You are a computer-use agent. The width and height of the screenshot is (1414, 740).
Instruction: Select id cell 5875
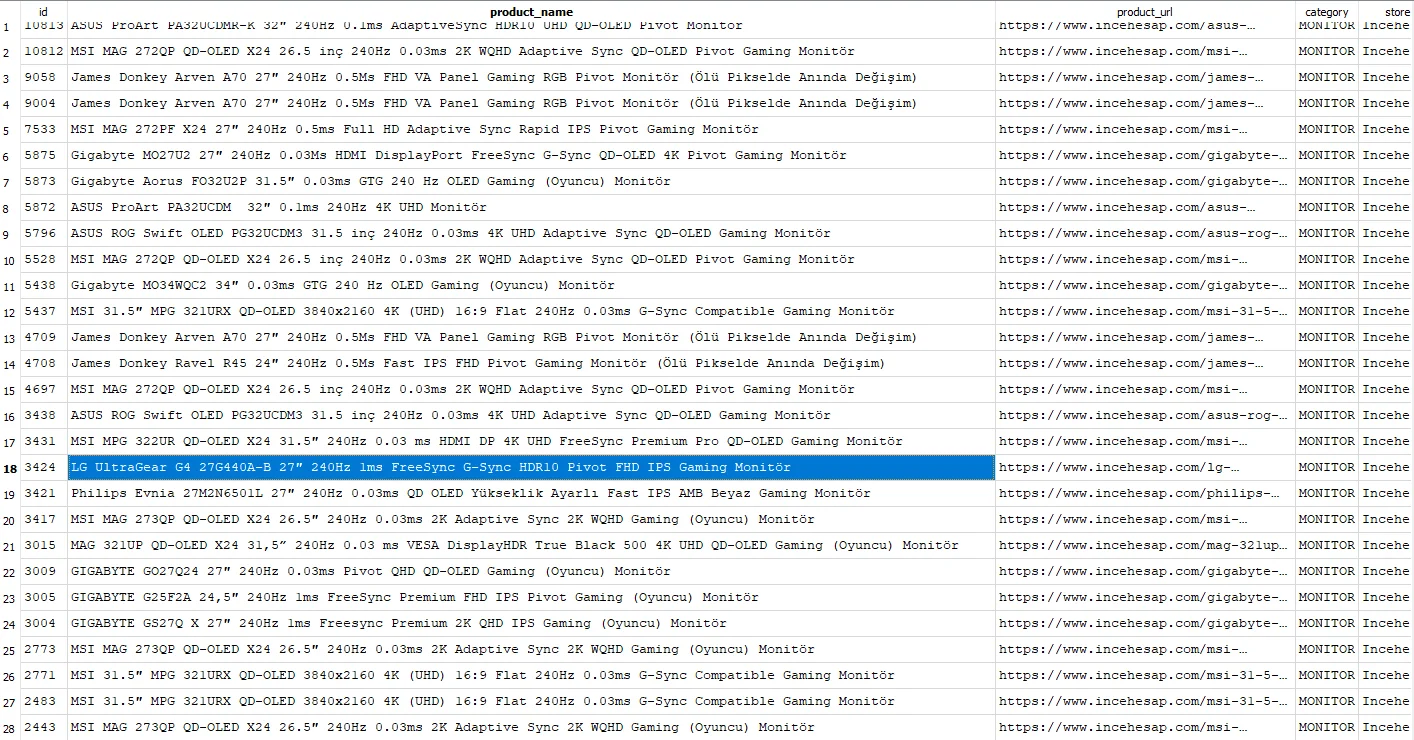[x=43, y=155]
